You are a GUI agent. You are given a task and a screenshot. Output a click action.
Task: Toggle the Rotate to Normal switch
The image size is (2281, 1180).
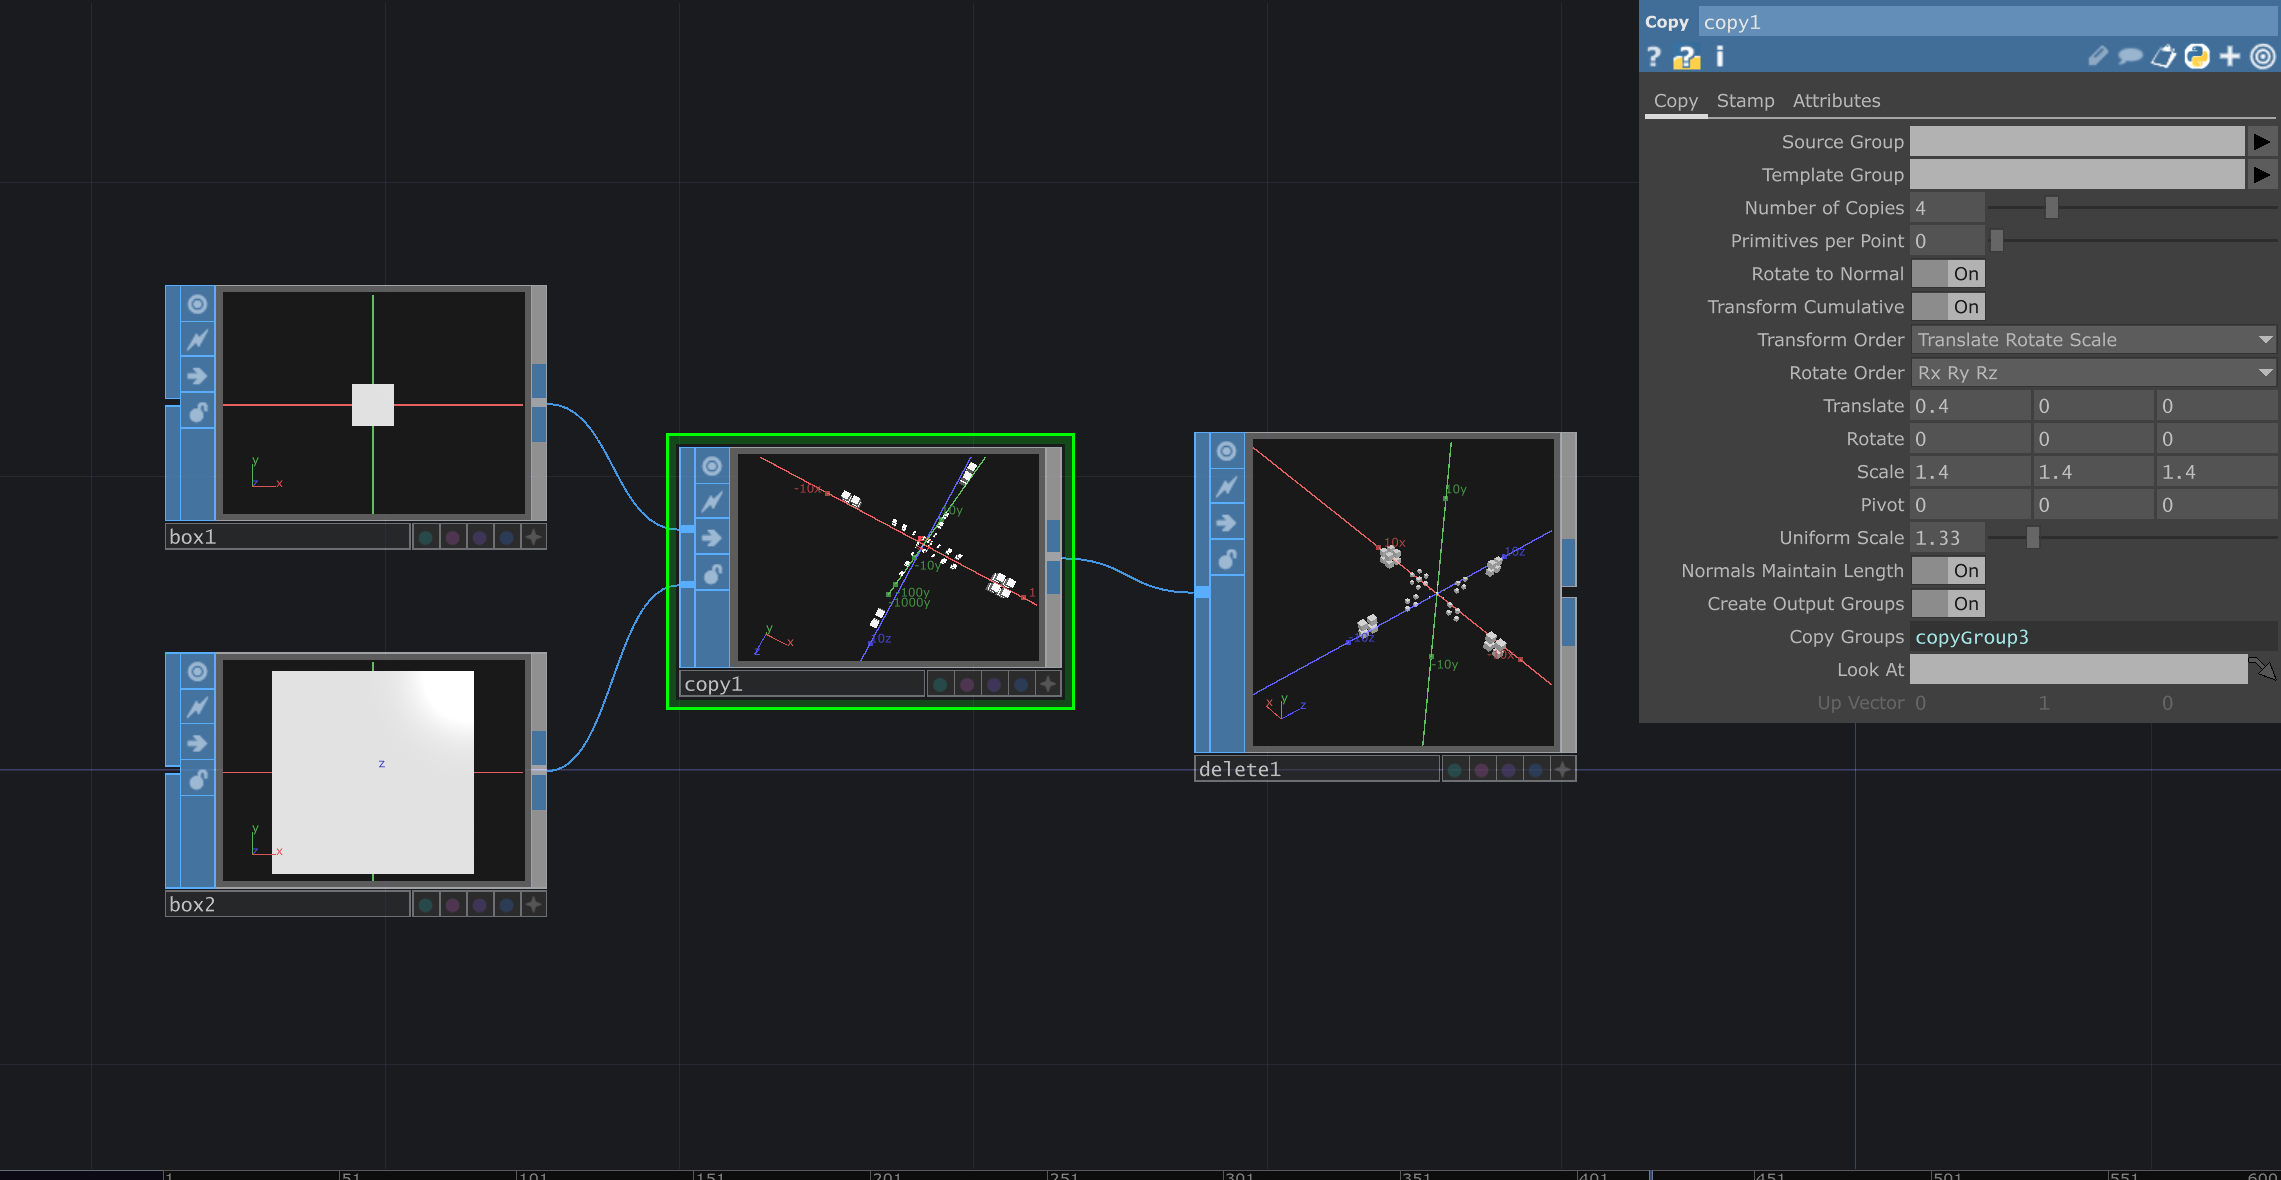[1947, 274]
